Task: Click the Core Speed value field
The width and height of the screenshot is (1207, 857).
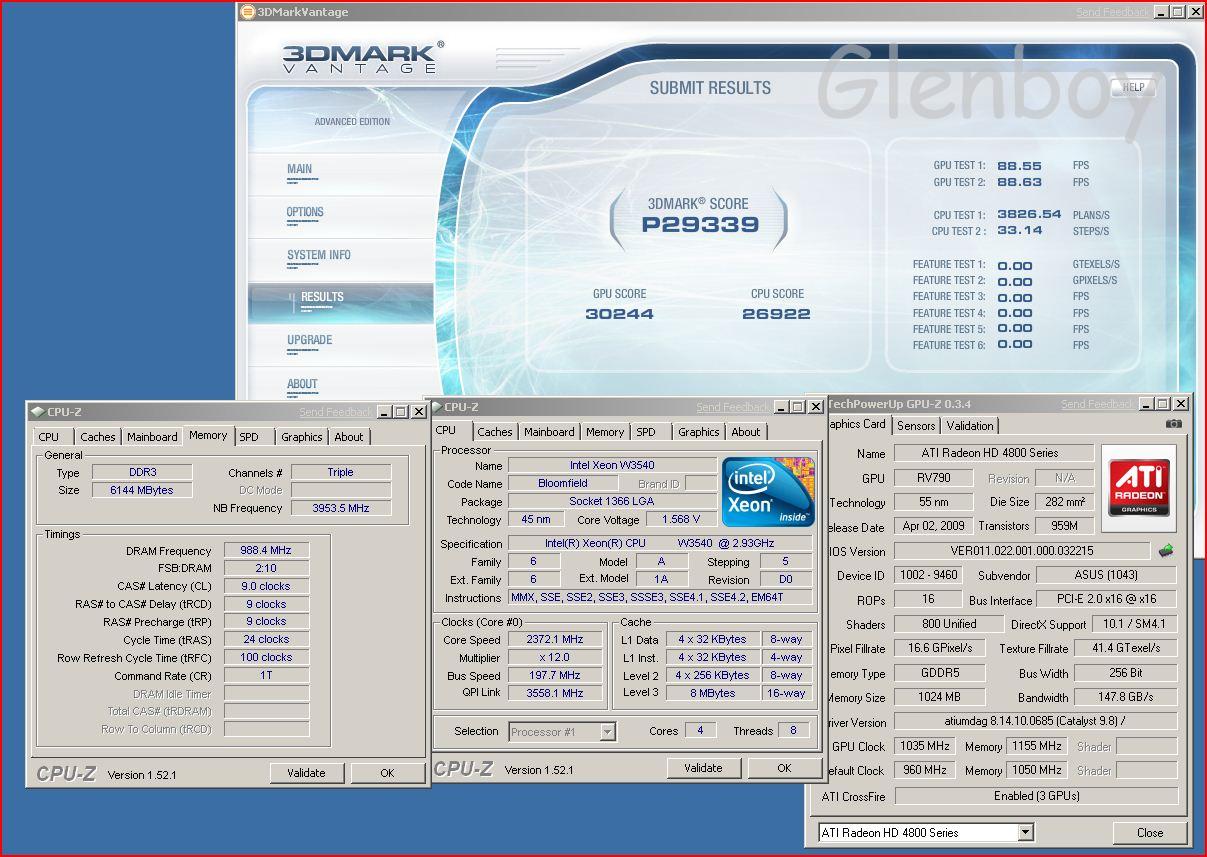Action: (554, 640)
